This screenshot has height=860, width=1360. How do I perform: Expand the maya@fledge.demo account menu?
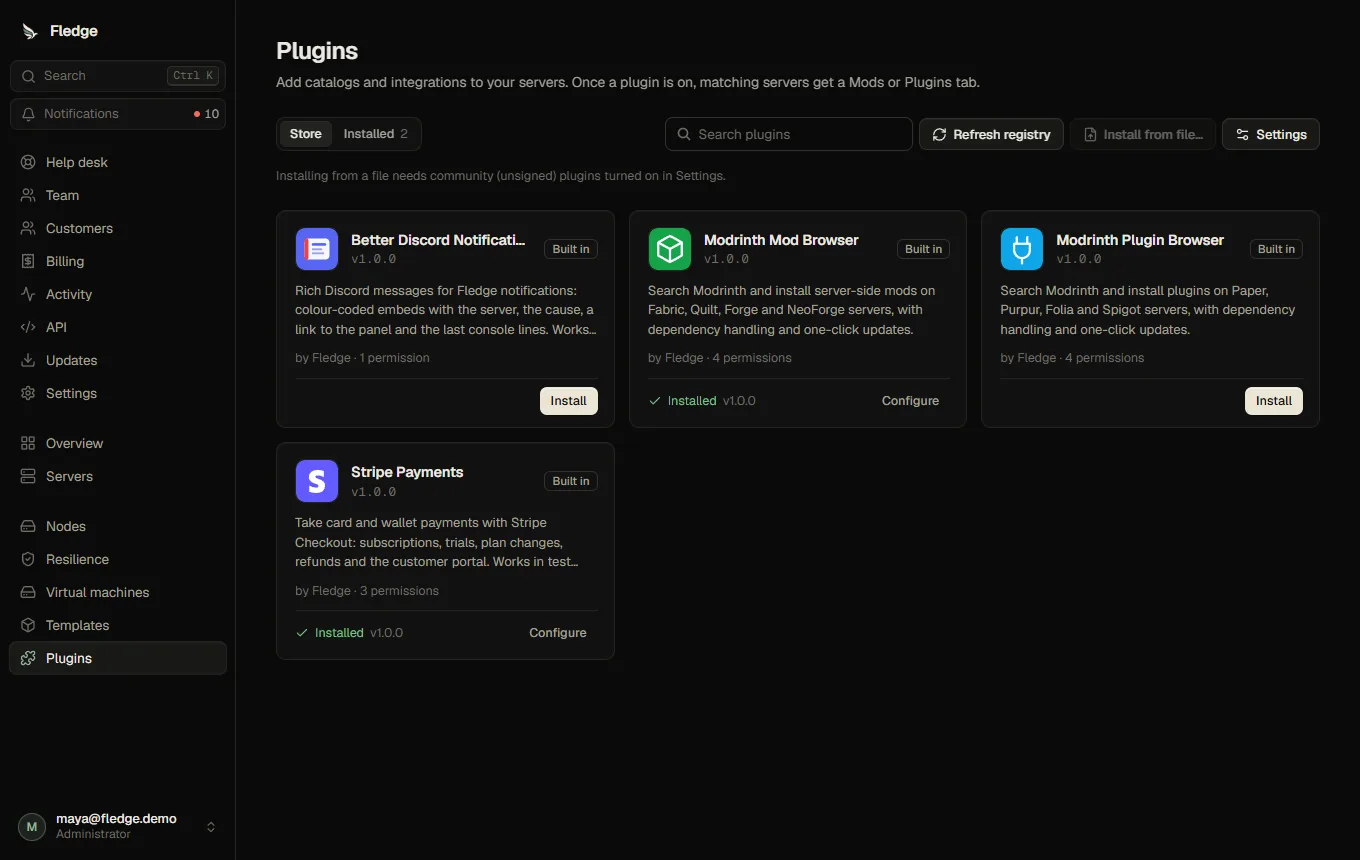(118, 826)
